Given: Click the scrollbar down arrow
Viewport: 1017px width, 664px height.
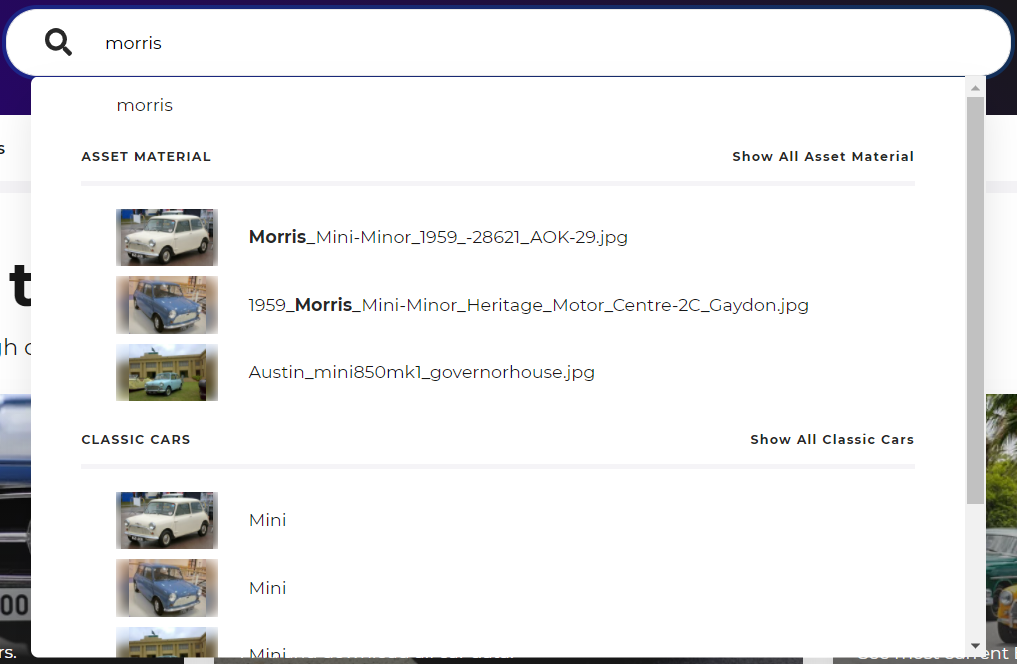Looking at the screenshot, I should [975, 646].
